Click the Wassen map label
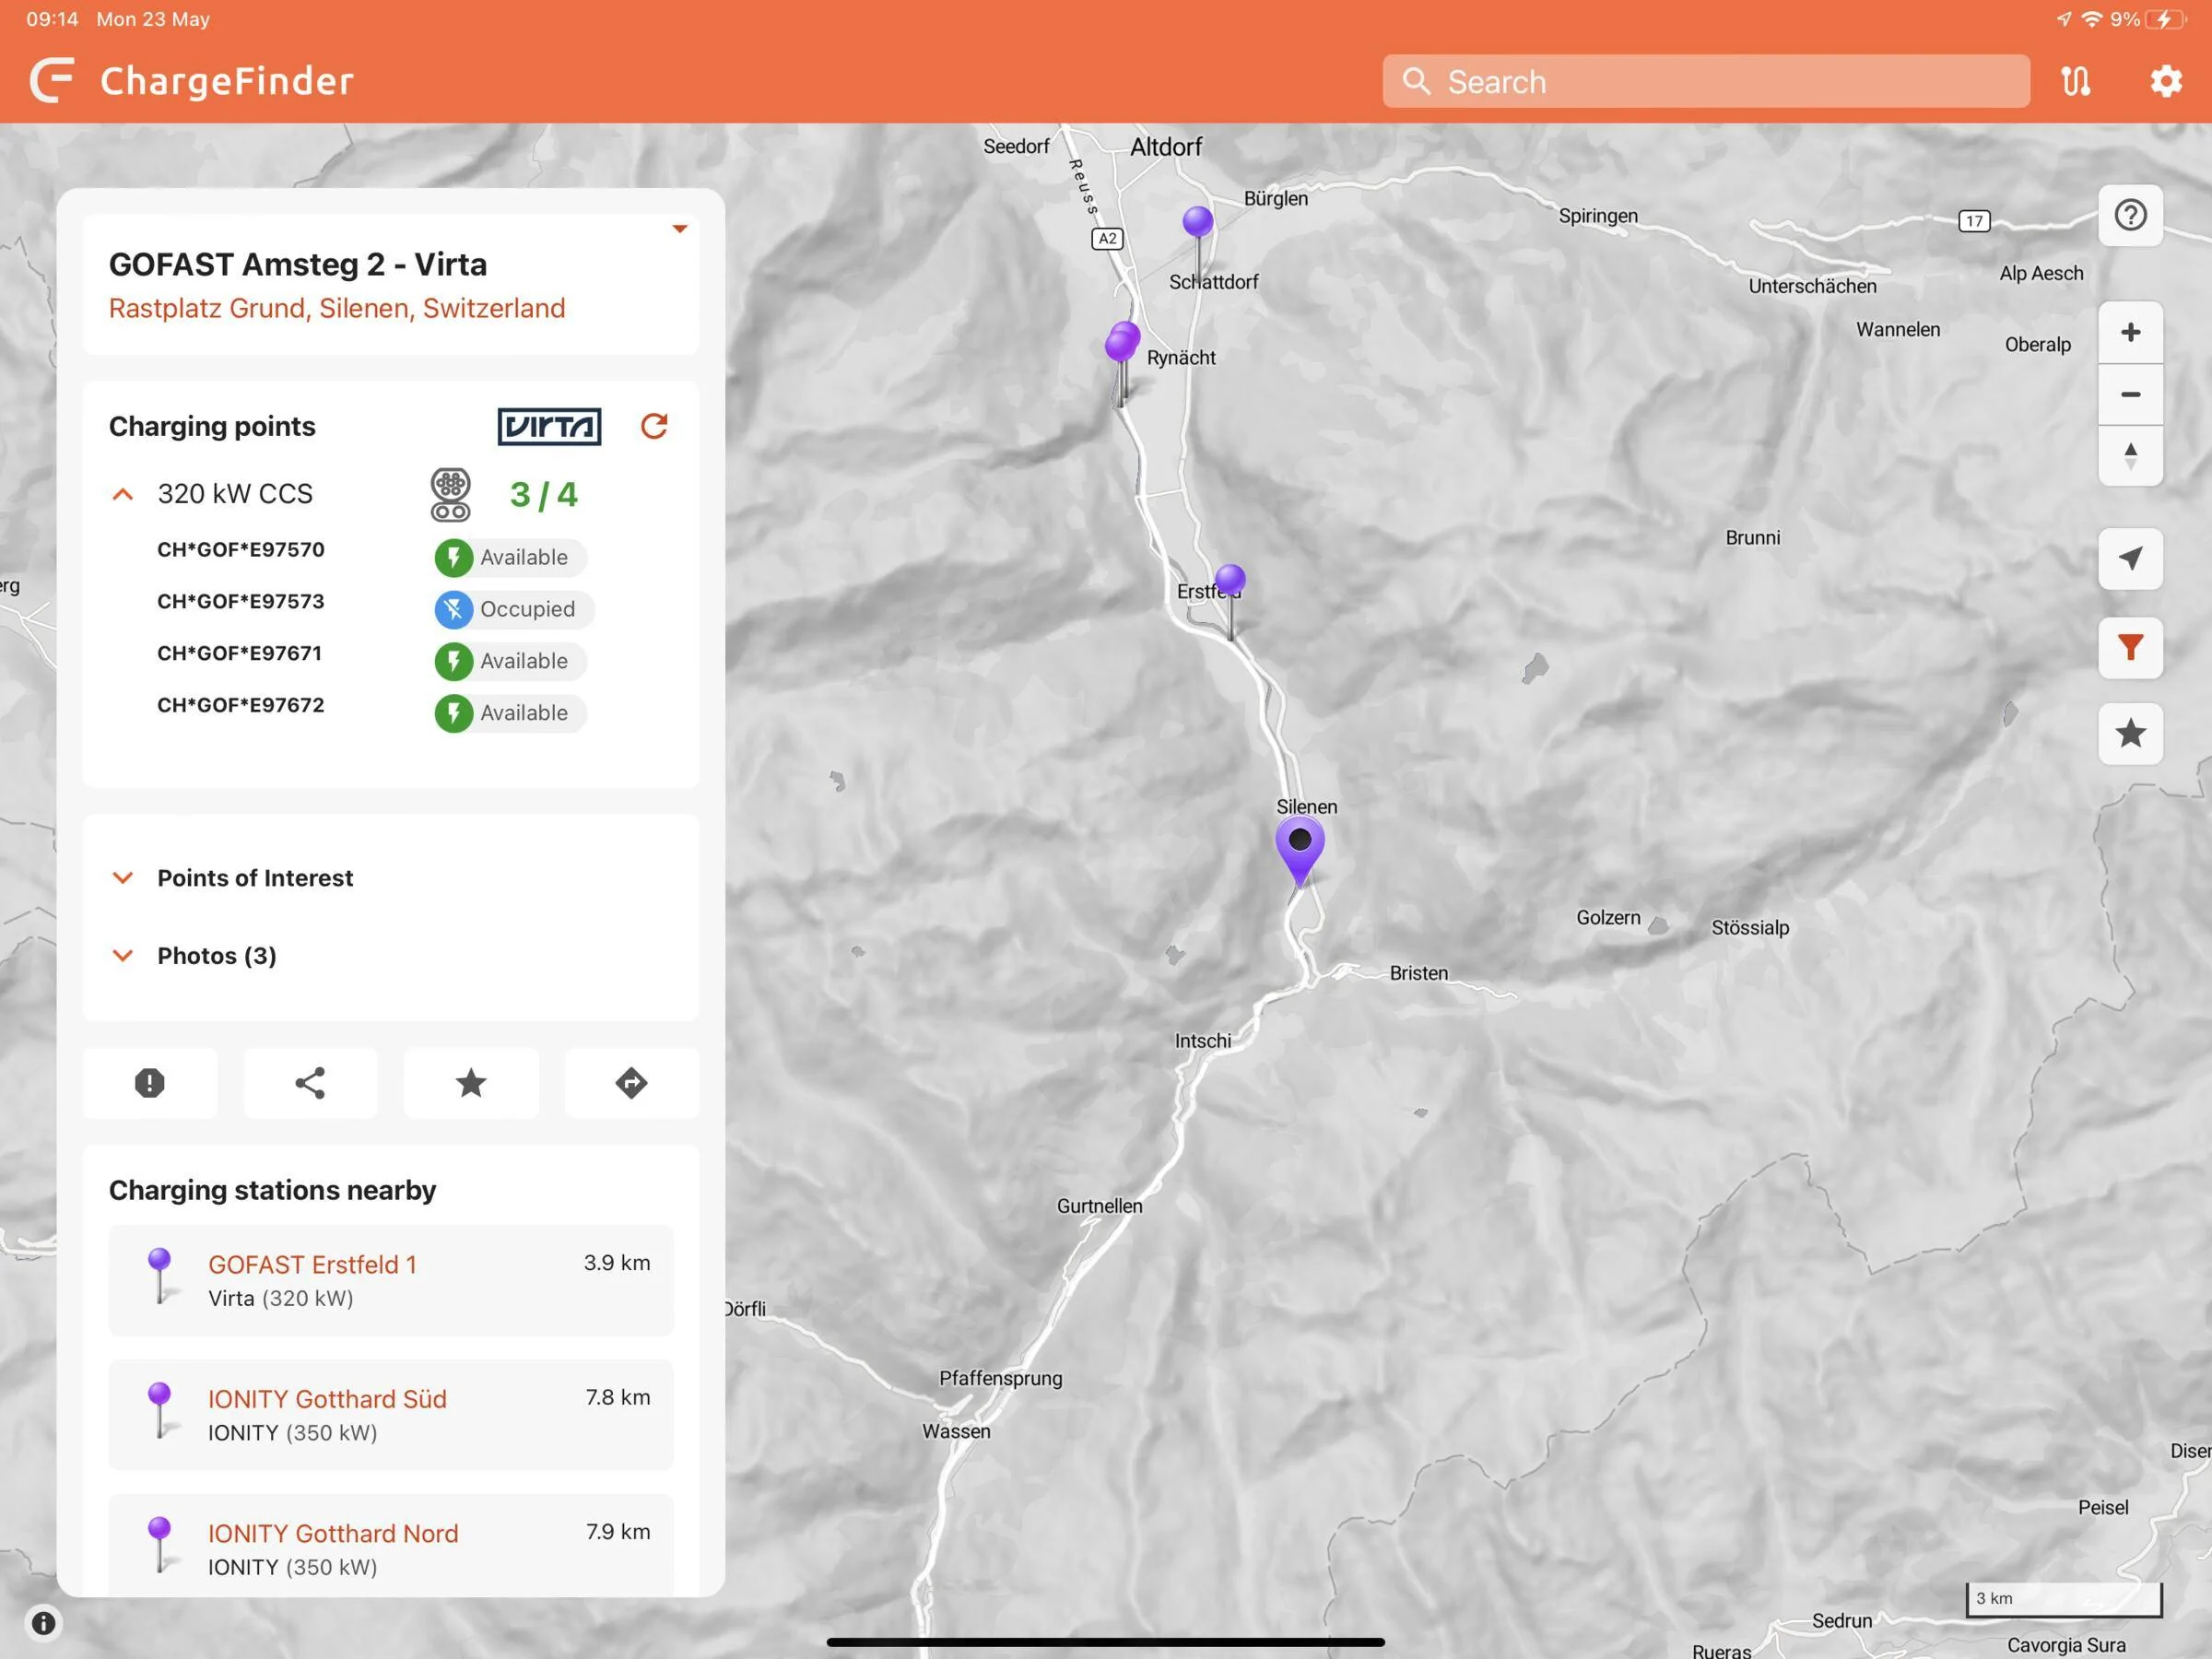2212x1659 pixels. pyautogui.click(x=957, y=1431)
